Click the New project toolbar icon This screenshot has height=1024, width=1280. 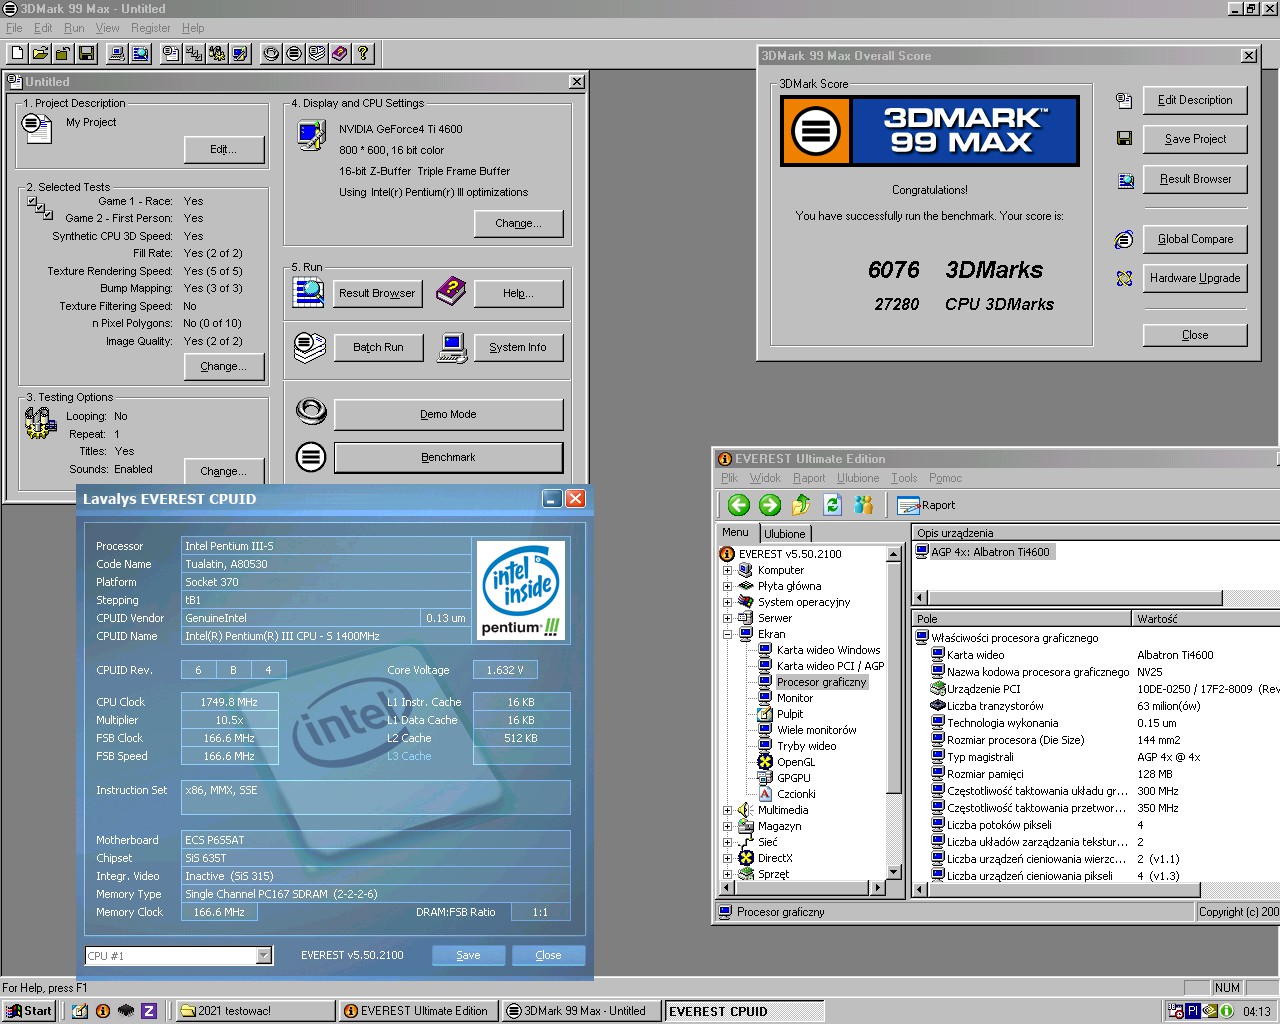(x=17, y=53)
